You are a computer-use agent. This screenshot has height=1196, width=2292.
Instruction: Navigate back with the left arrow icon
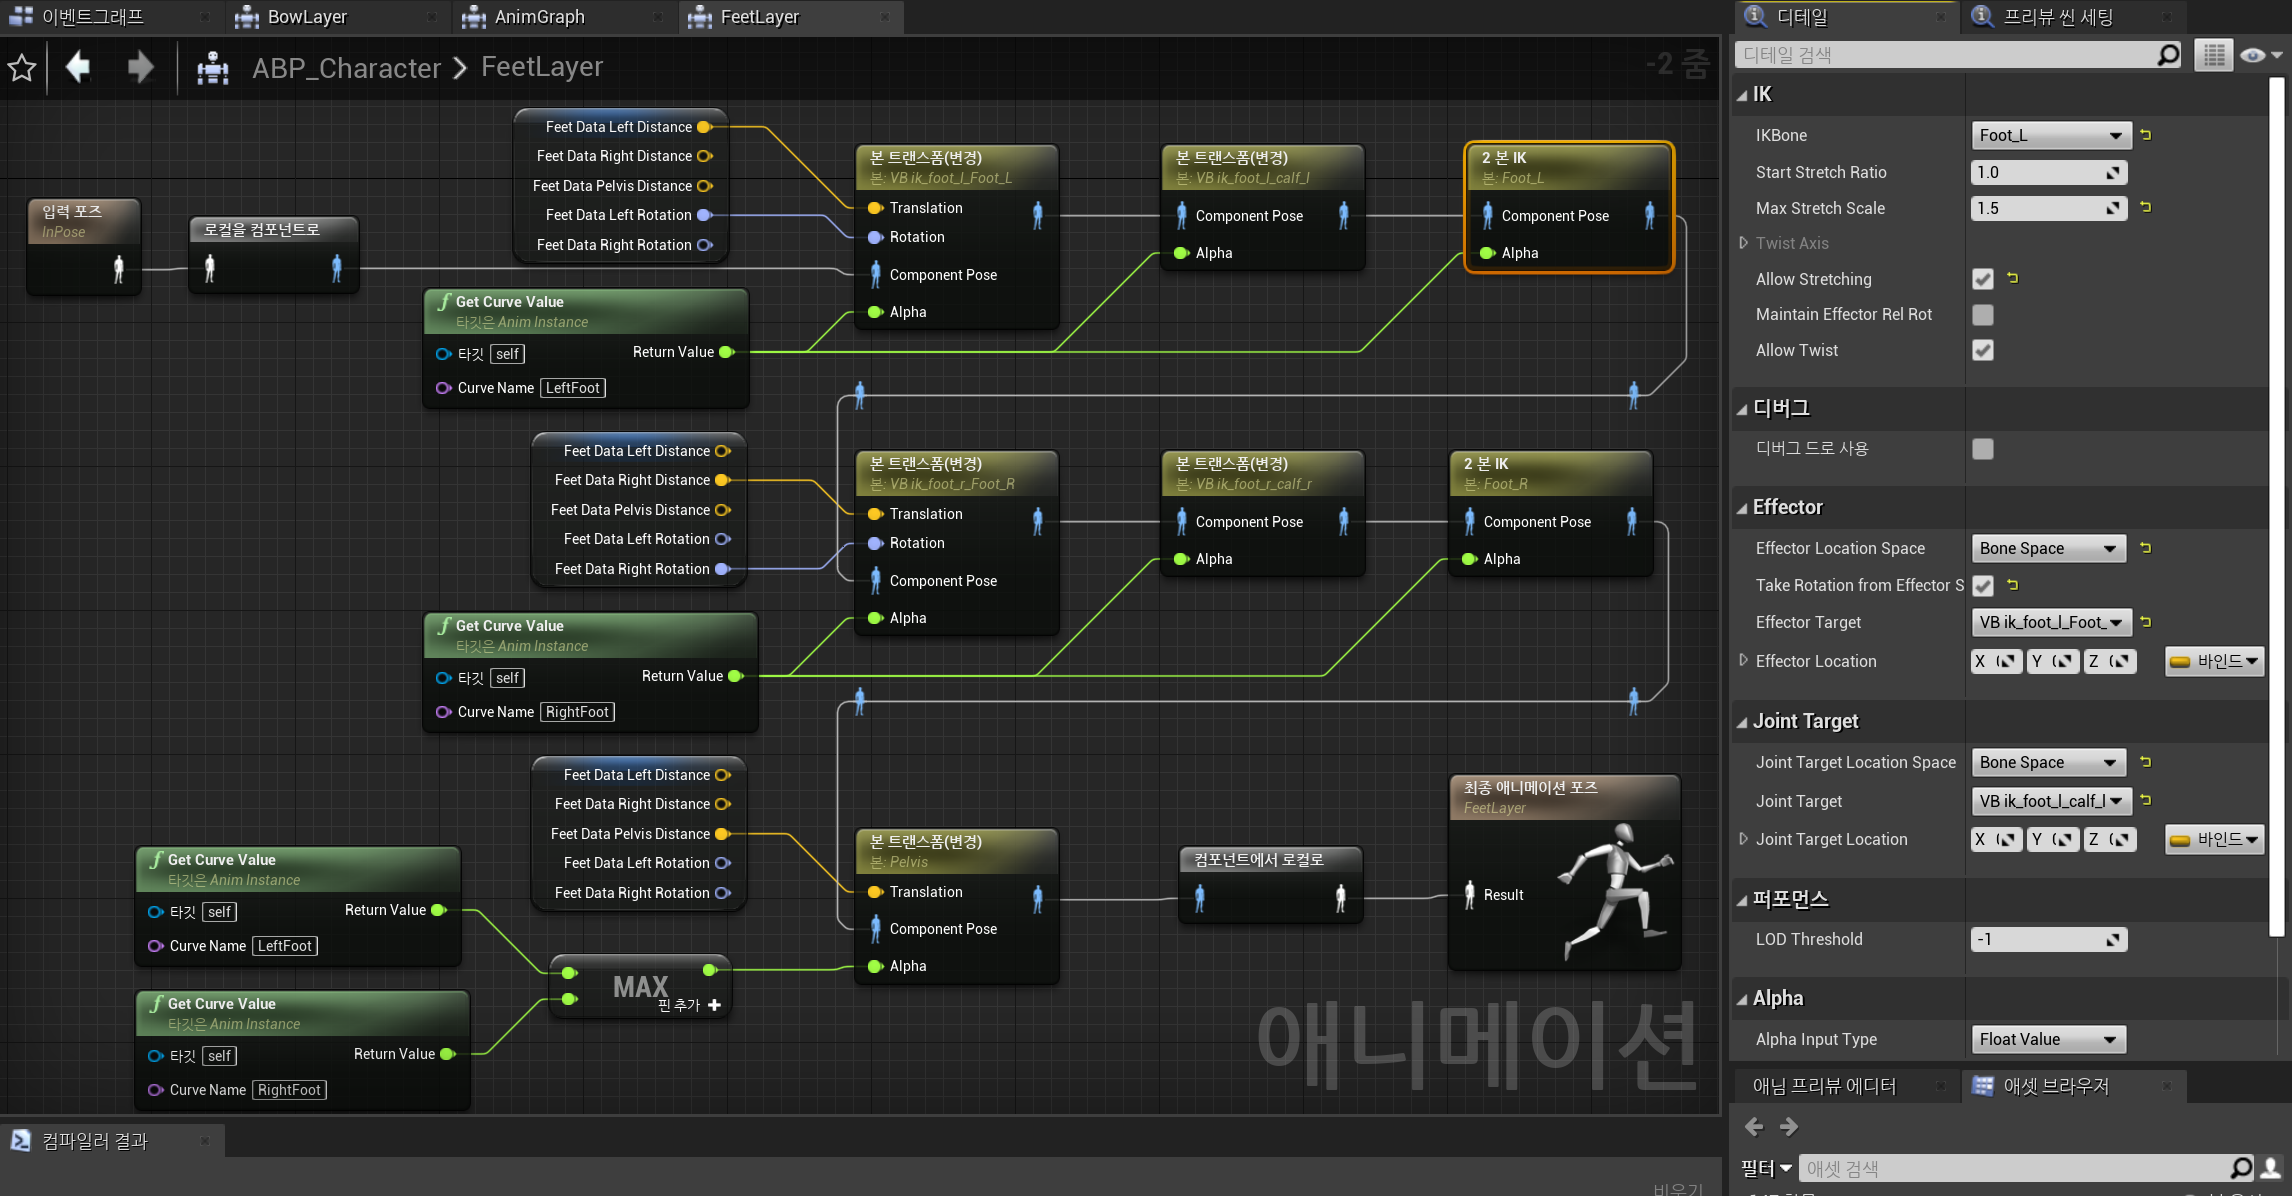click(78, 67)
